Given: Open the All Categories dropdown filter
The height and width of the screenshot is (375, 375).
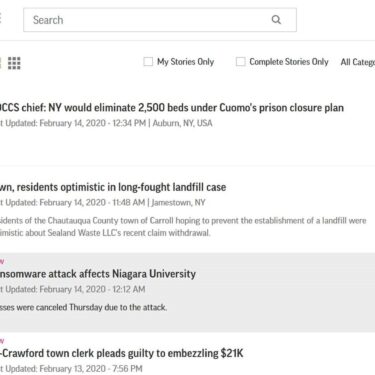Looking at the screenshot, I should (x=358, y=62).
